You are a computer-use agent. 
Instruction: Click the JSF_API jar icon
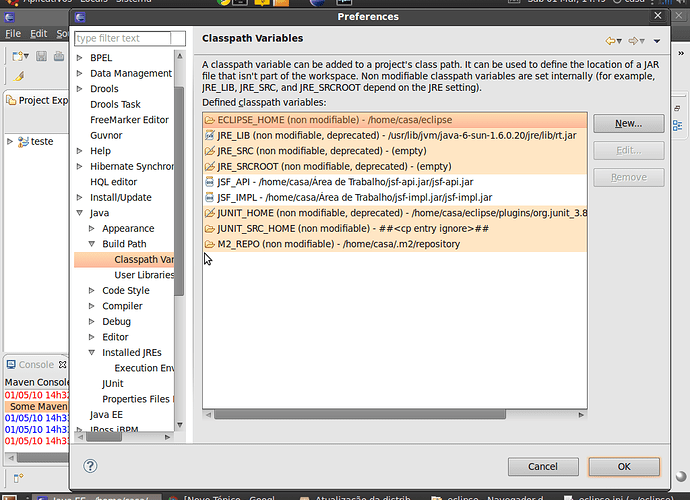[x=210, y=182]
